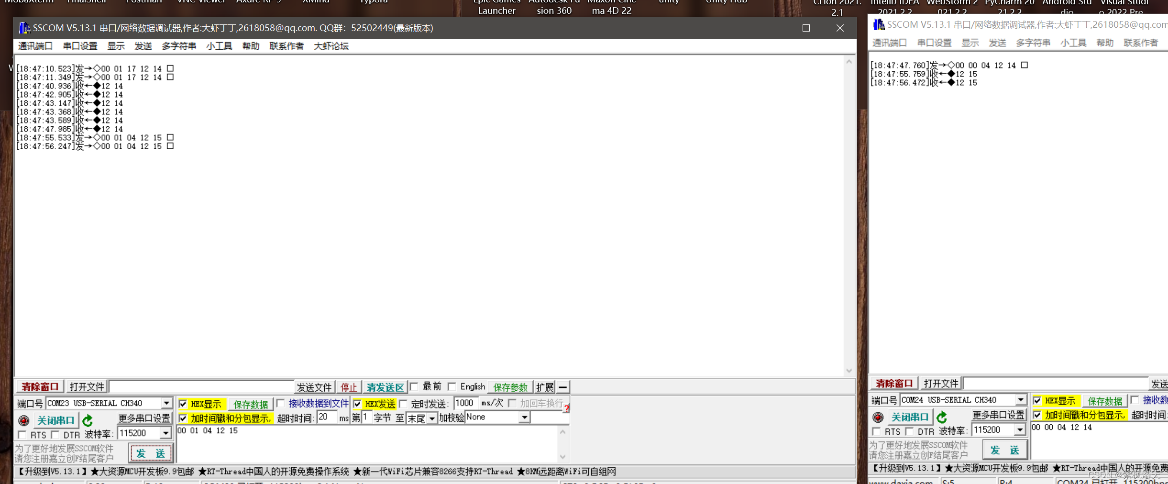Toggle the HEX发送 checkbox
Image resolution: width=1168 pixels, height=484 pixels.
(358, 403)
